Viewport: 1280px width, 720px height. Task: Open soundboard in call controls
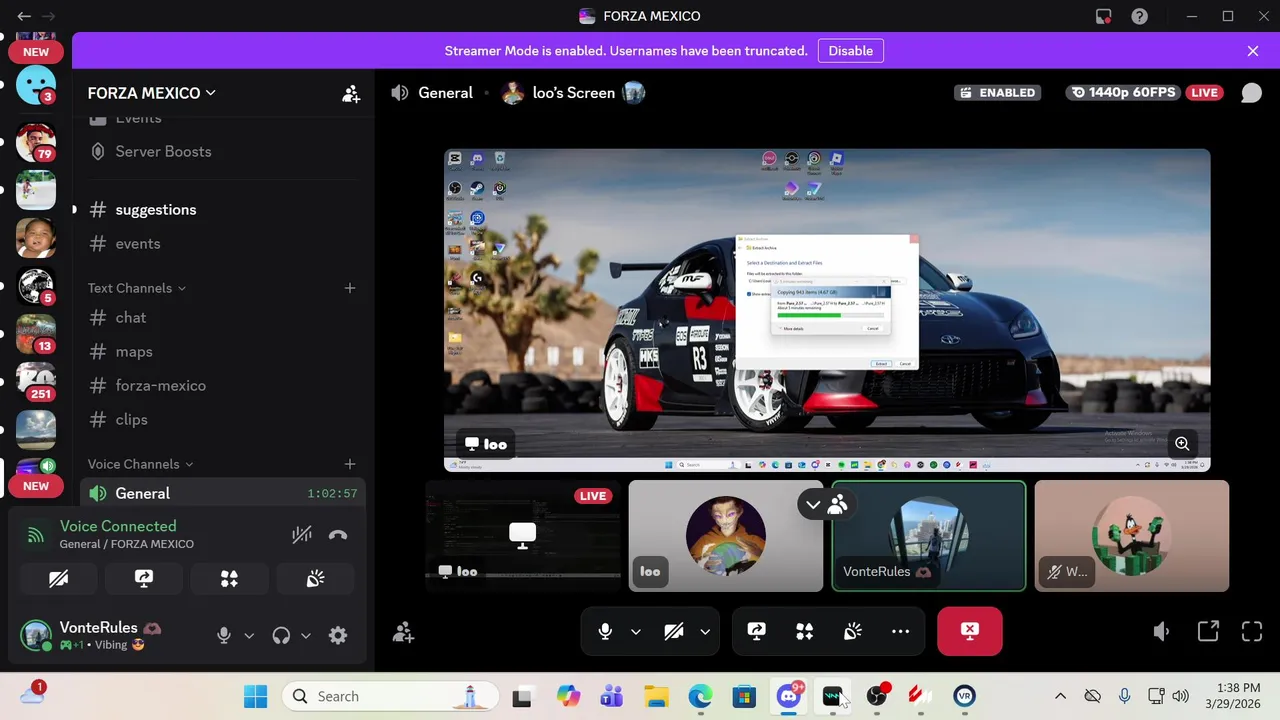pyautogui.click(x=852, y=631)
